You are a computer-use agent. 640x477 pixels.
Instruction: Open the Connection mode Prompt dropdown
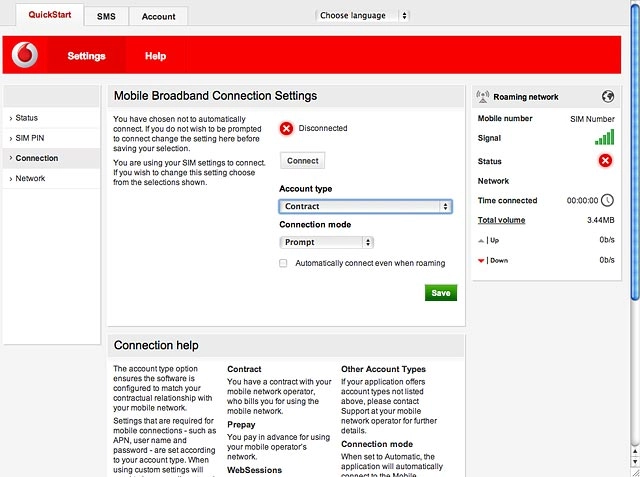tap(327, 242)
